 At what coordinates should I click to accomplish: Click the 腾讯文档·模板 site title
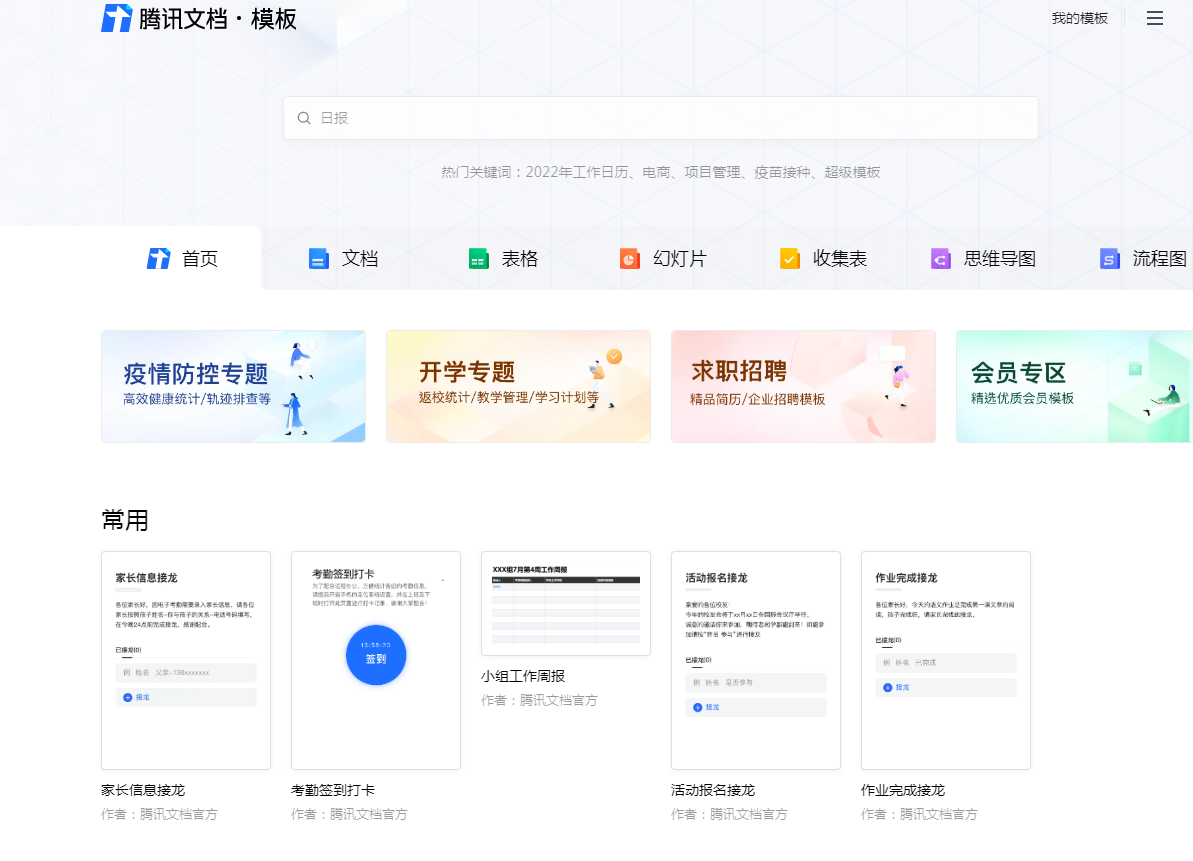tap(218, 19)
